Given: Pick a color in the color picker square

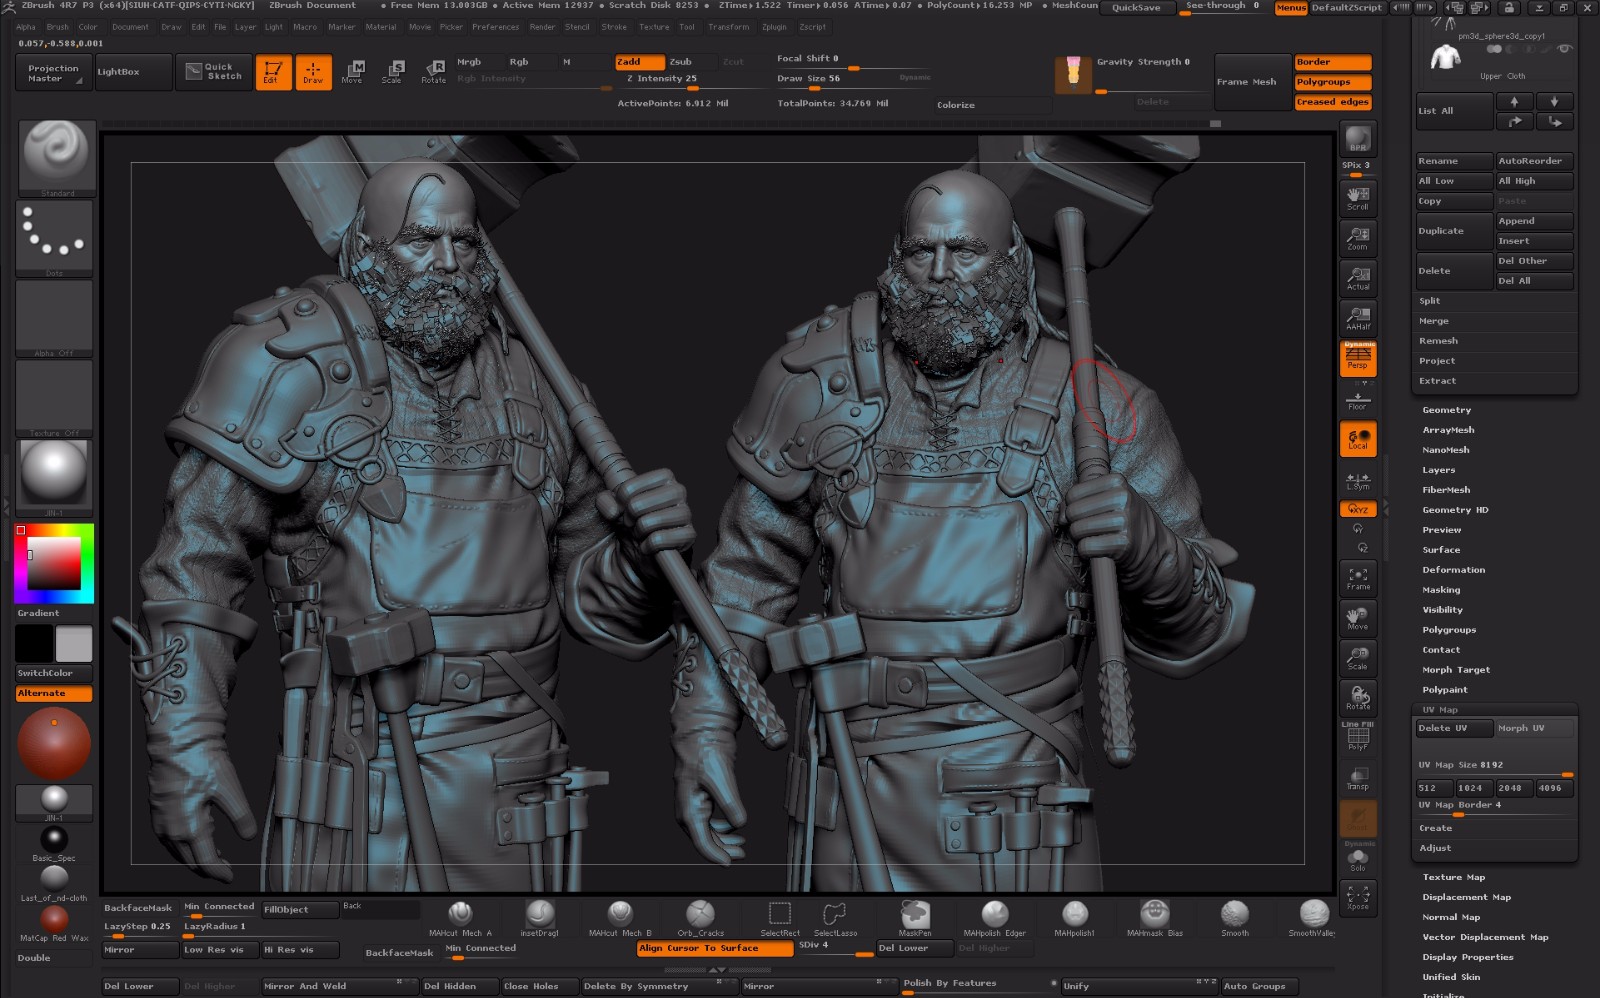Looking at the screenshot, I should click(54, 564).
